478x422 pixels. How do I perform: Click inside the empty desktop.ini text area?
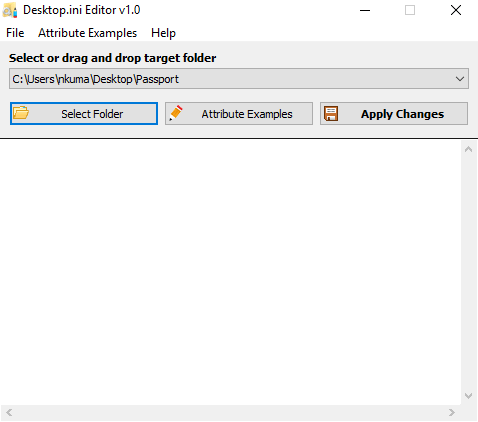click(231, 272)
